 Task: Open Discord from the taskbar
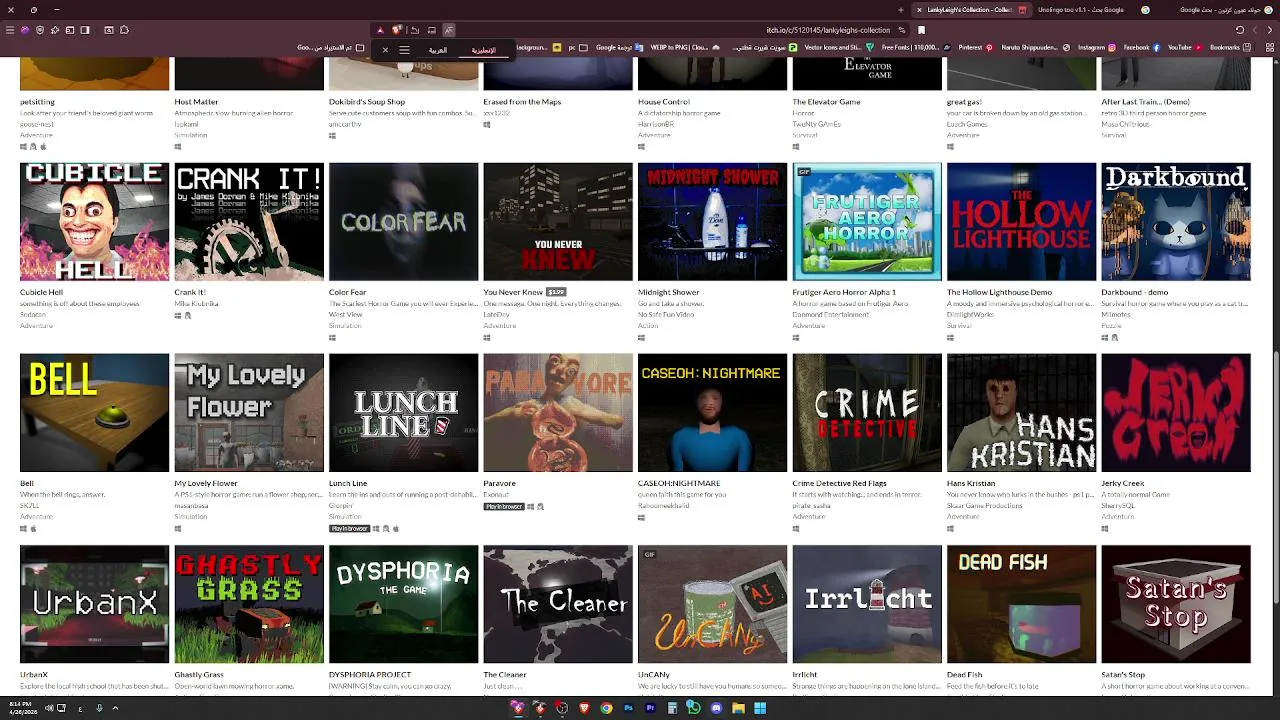(716, 708)
